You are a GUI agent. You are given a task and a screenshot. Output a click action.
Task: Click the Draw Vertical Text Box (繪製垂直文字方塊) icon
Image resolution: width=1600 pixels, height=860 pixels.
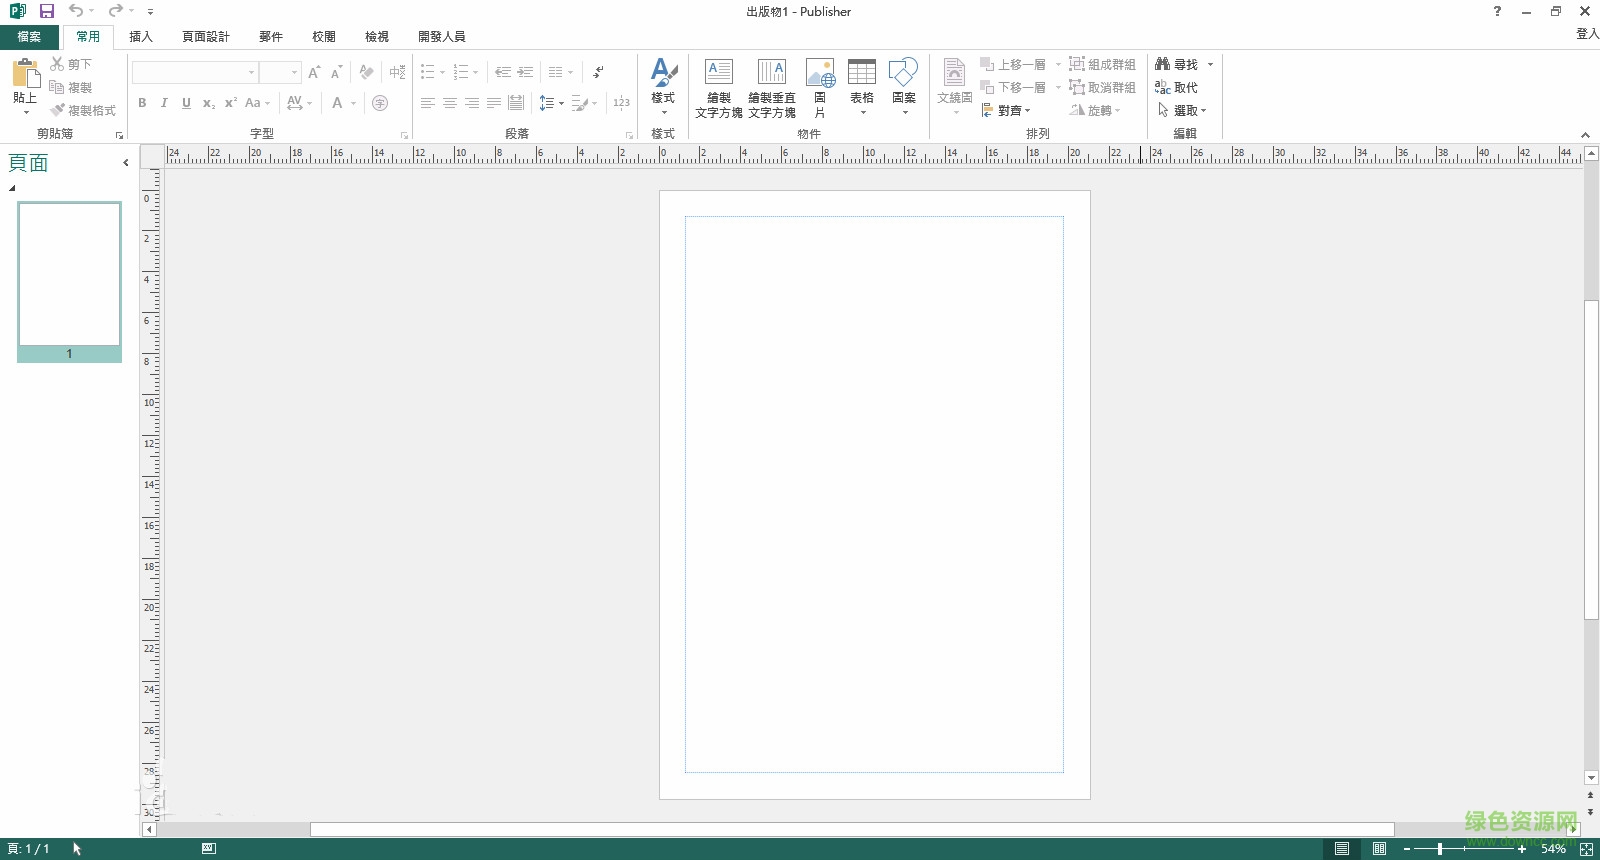click(771, 73)
